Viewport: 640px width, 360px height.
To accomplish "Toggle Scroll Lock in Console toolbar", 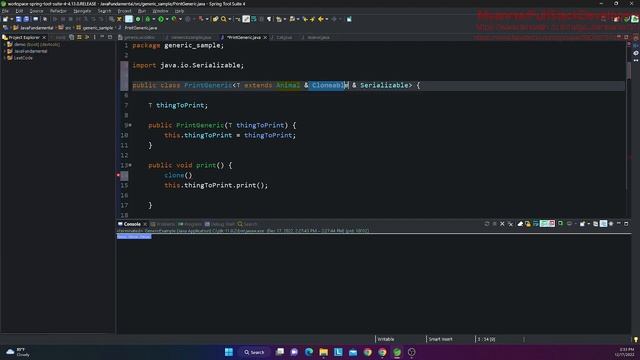I will pos(528,224).
